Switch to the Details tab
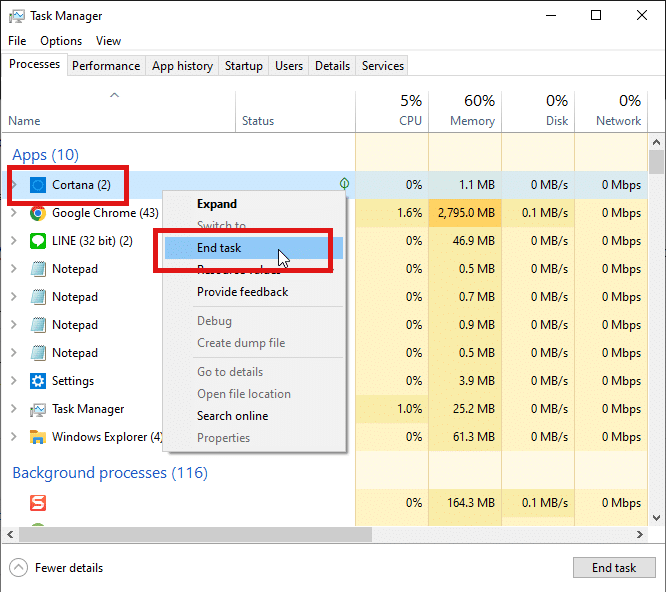 coord(332,66)
